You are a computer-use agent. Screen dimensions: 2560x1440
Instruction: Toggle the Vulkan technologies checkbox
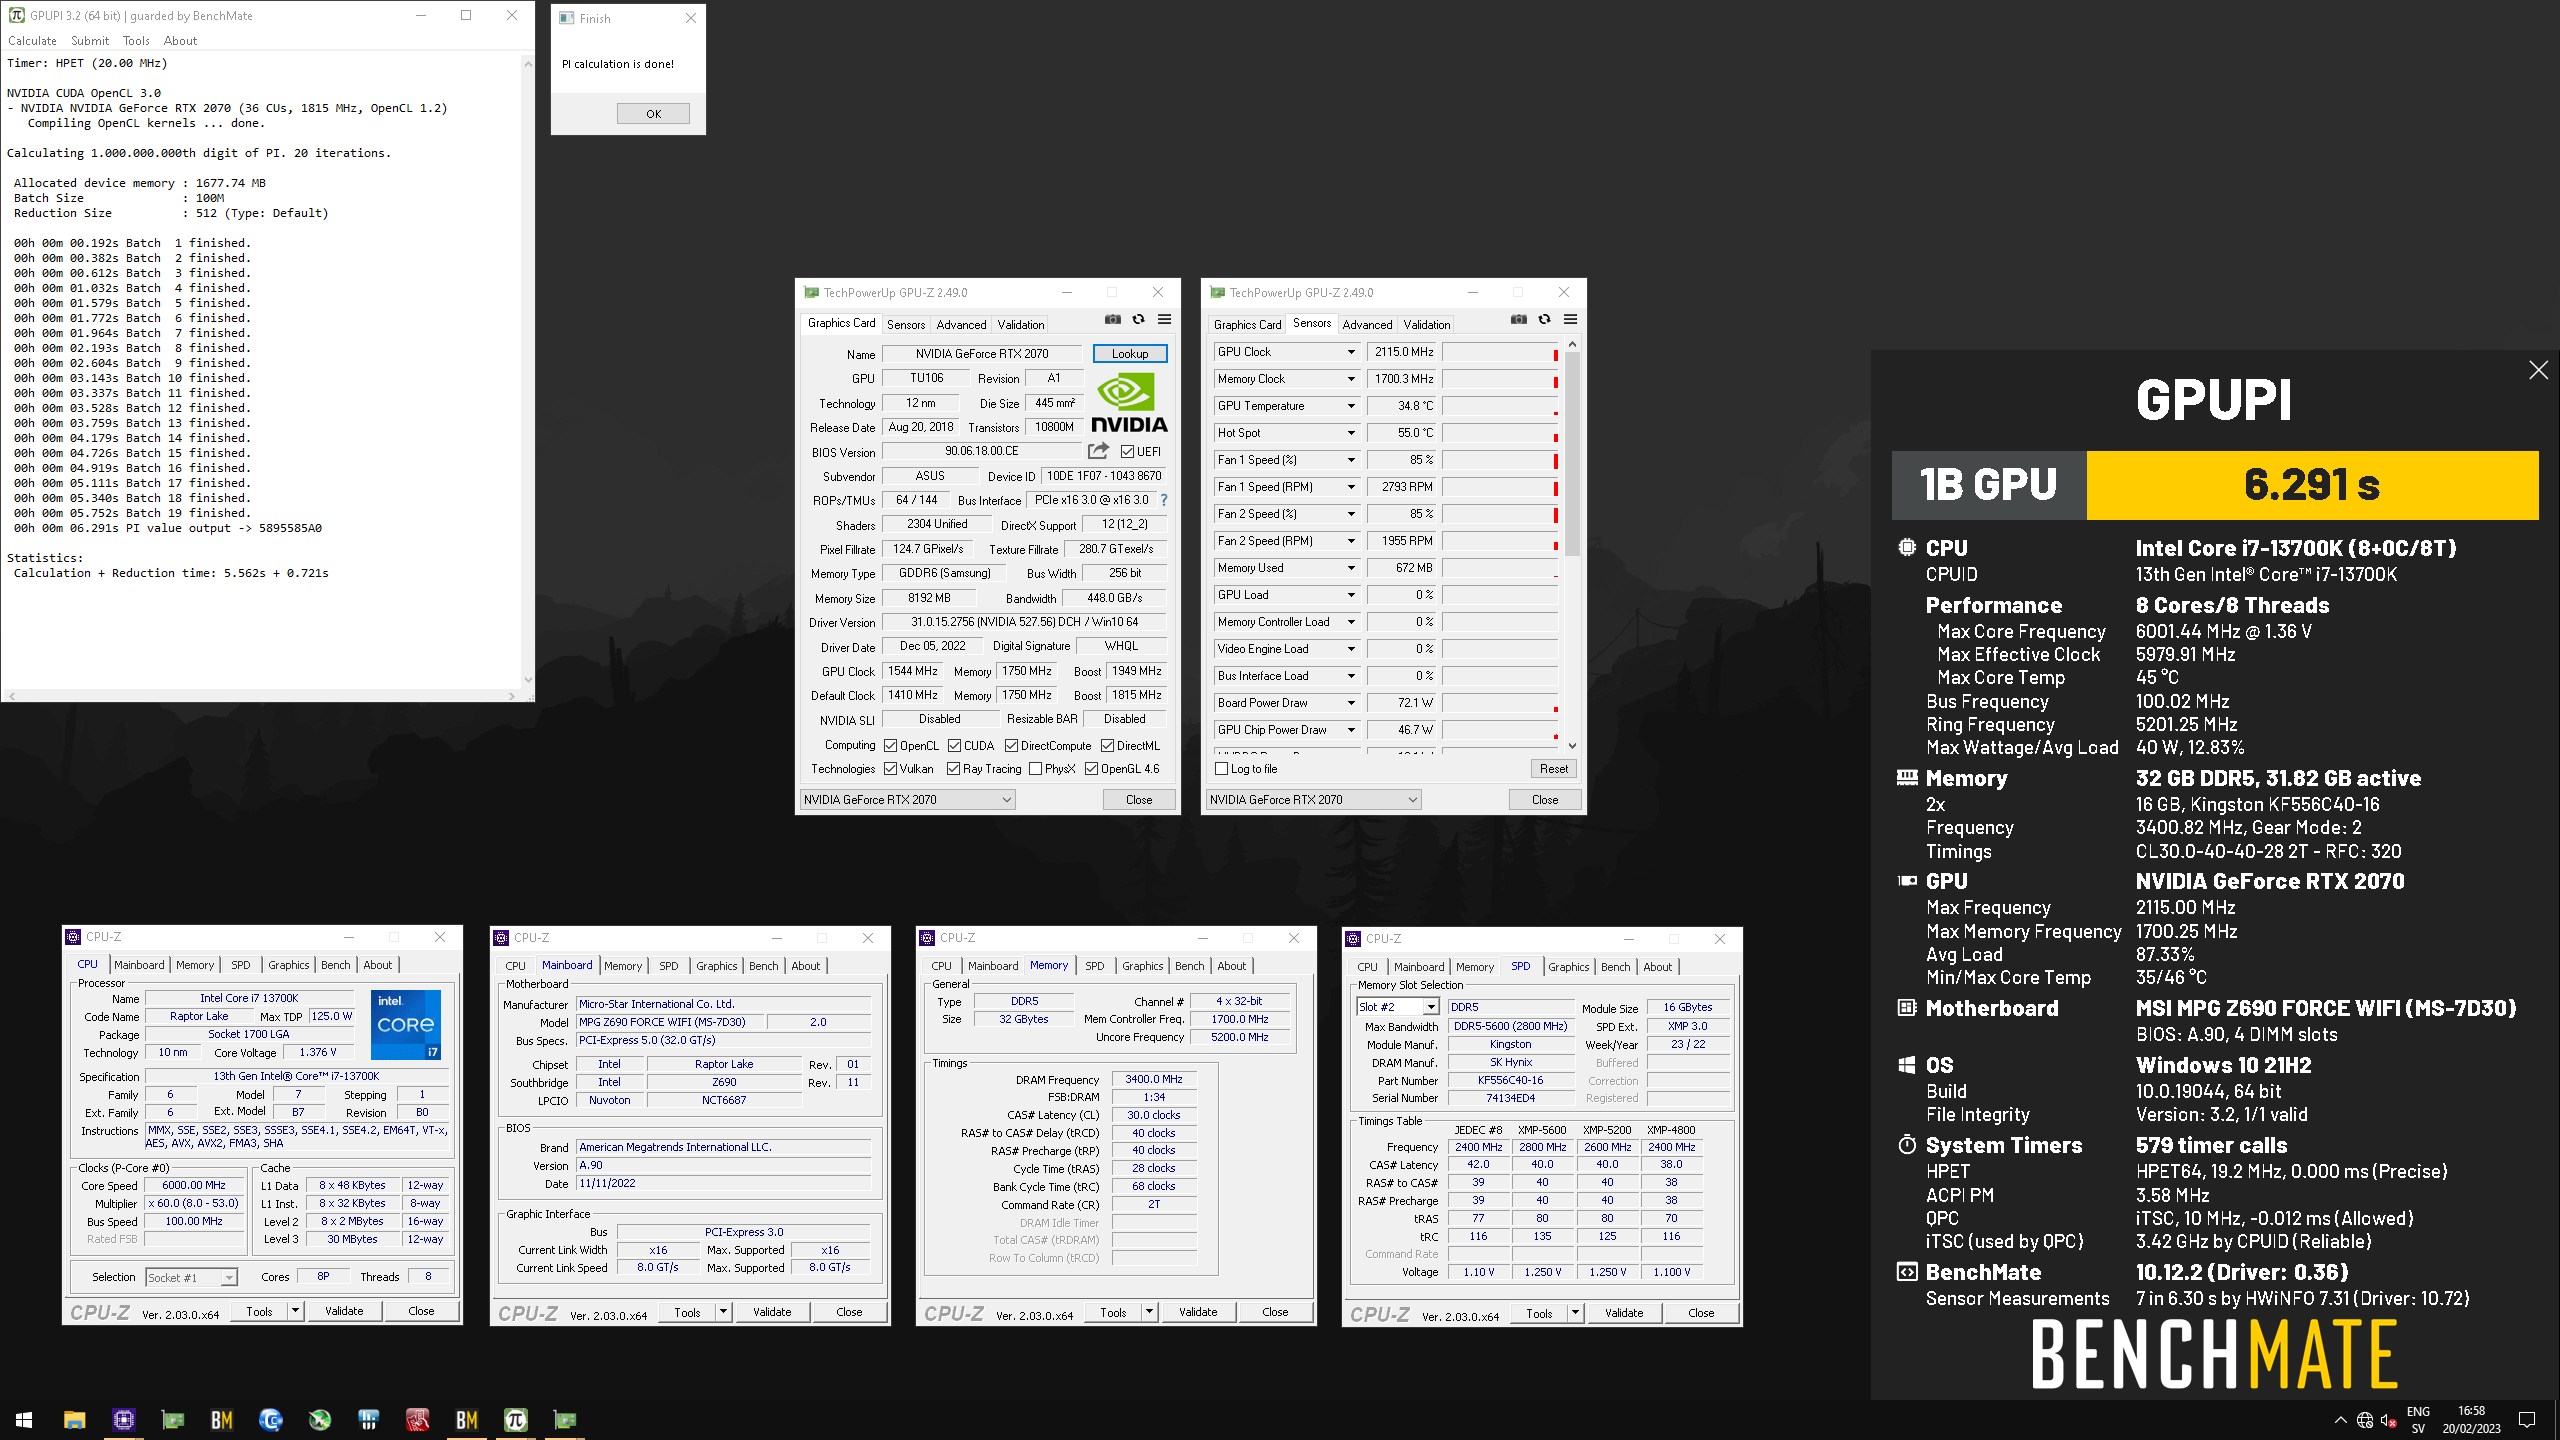pos(890,768)
